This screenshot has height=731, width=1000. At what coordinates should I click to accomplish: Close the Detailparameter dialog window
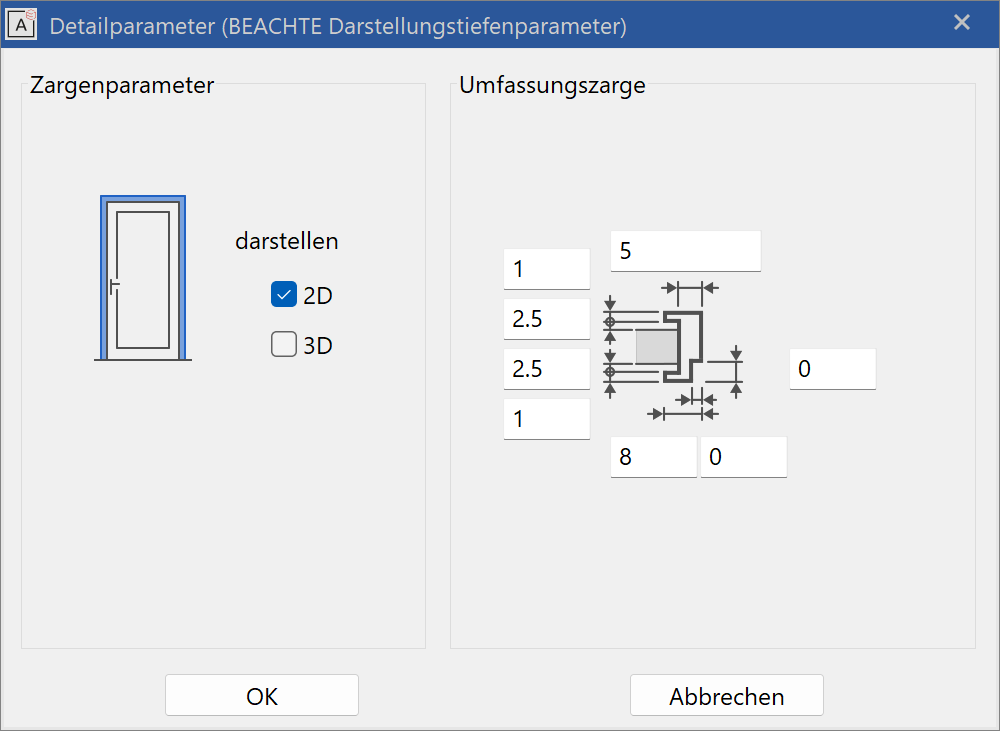(962, 23)
